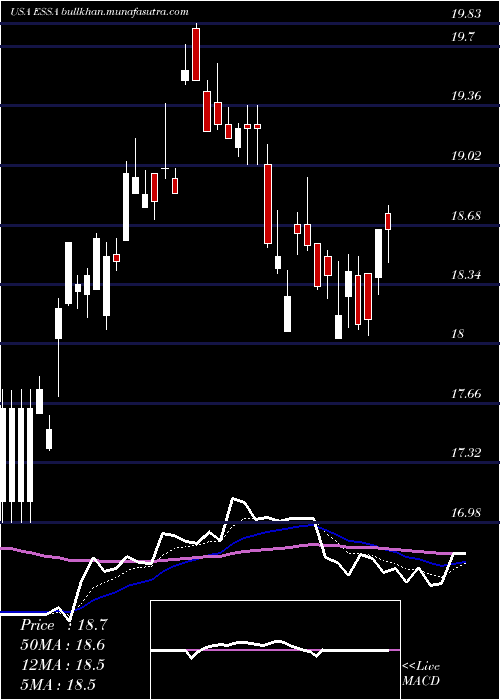Click the 16.98 price axis label
This screenshot has height=700, width=500.
(x=466, y=513)
